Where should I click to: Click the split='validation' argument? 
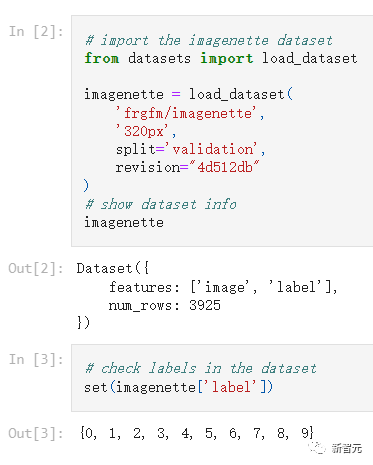pyautogui.click(x=190, y=149)
